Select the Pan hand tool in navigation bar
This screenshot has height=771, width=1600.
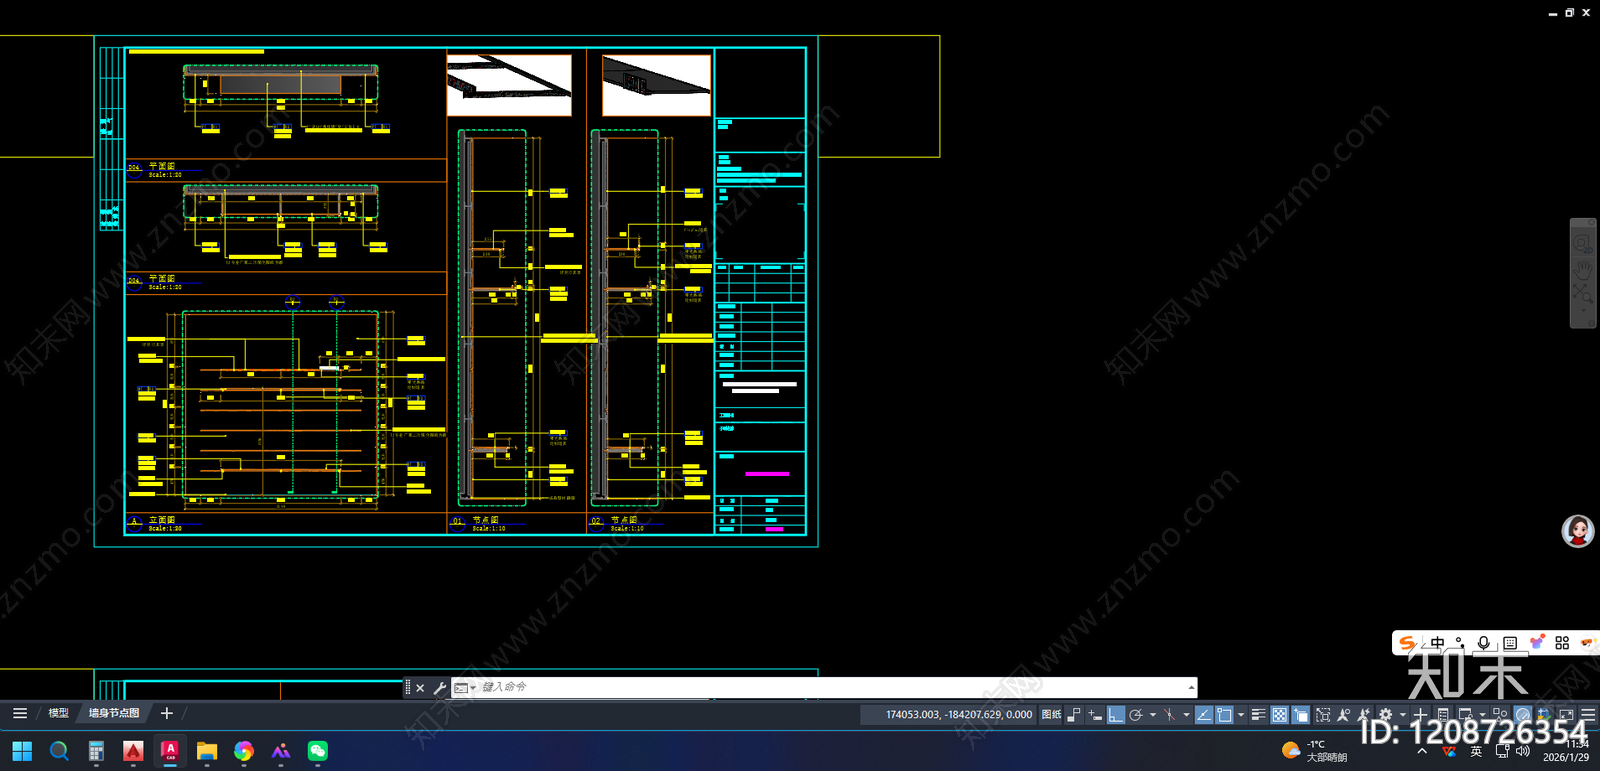[x=1583, y=269]
